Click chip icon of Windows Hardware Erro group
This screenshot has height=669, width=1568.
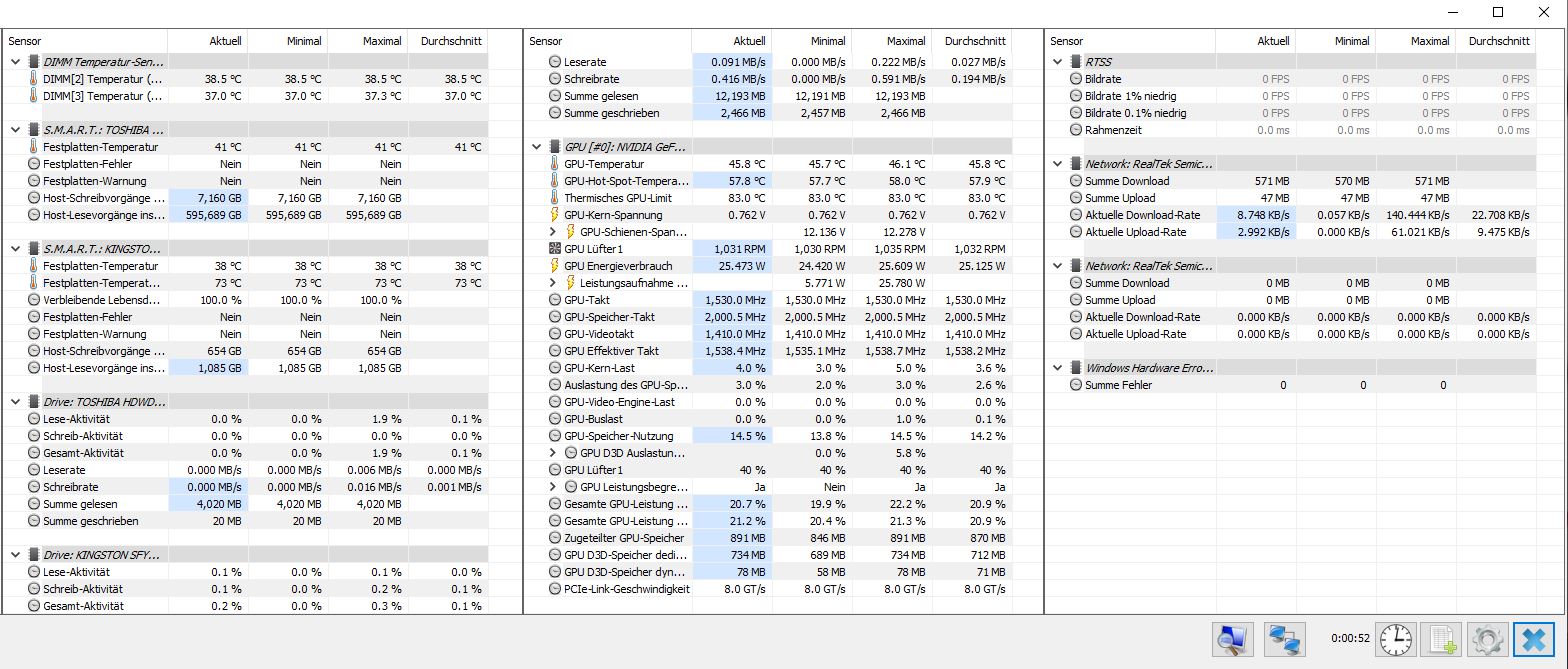[x=1076, y=368]
